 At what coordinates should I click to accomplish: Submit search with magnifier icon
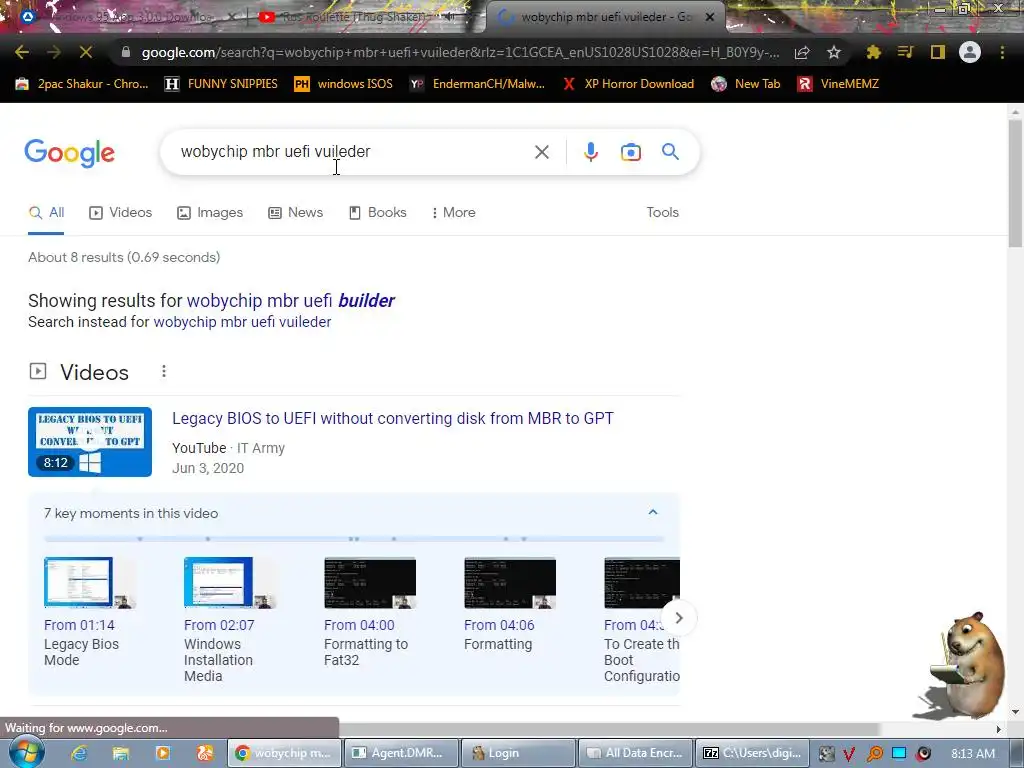click(x=670, y=152)
